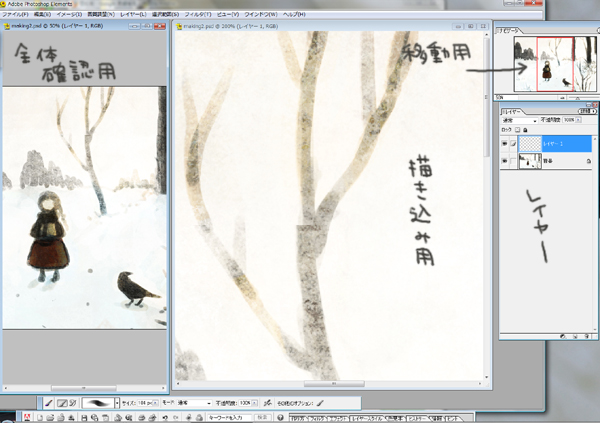The width and height of the screenshot is (600, 423).
Task: Click the Navigator zoom-out icon
Action: coord(562,98)
